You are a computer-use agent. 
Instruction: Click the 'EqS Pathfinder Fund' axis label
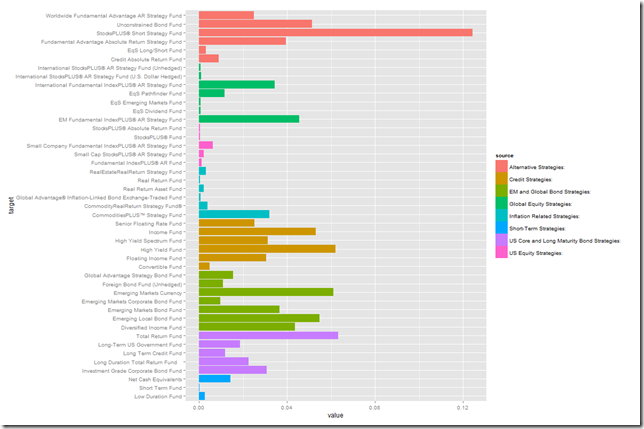[155, 94]
